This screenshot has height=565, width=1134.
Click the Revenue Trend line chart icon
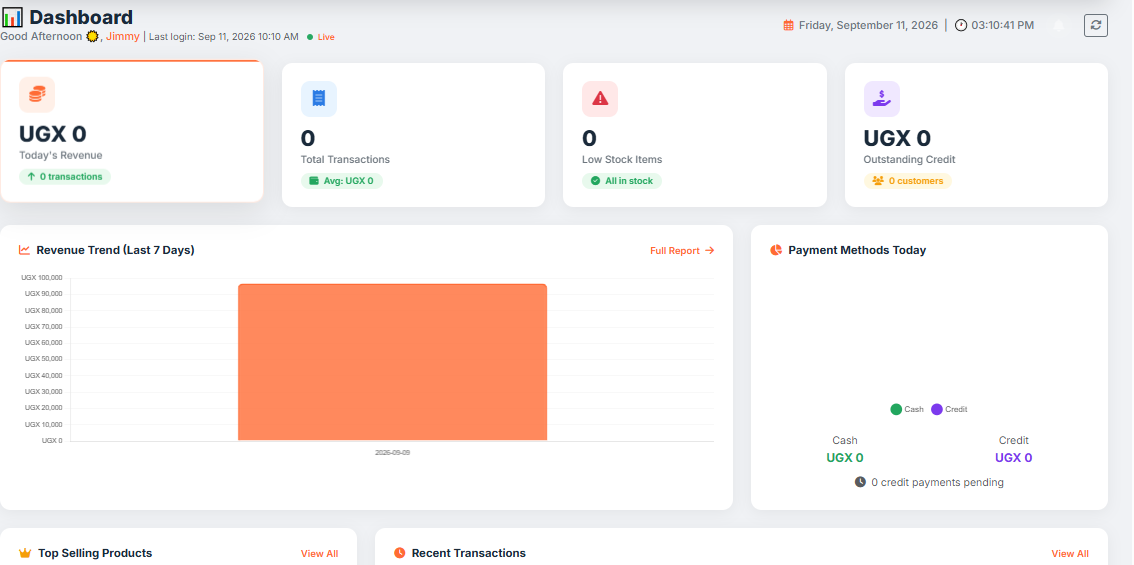point(25,250)
